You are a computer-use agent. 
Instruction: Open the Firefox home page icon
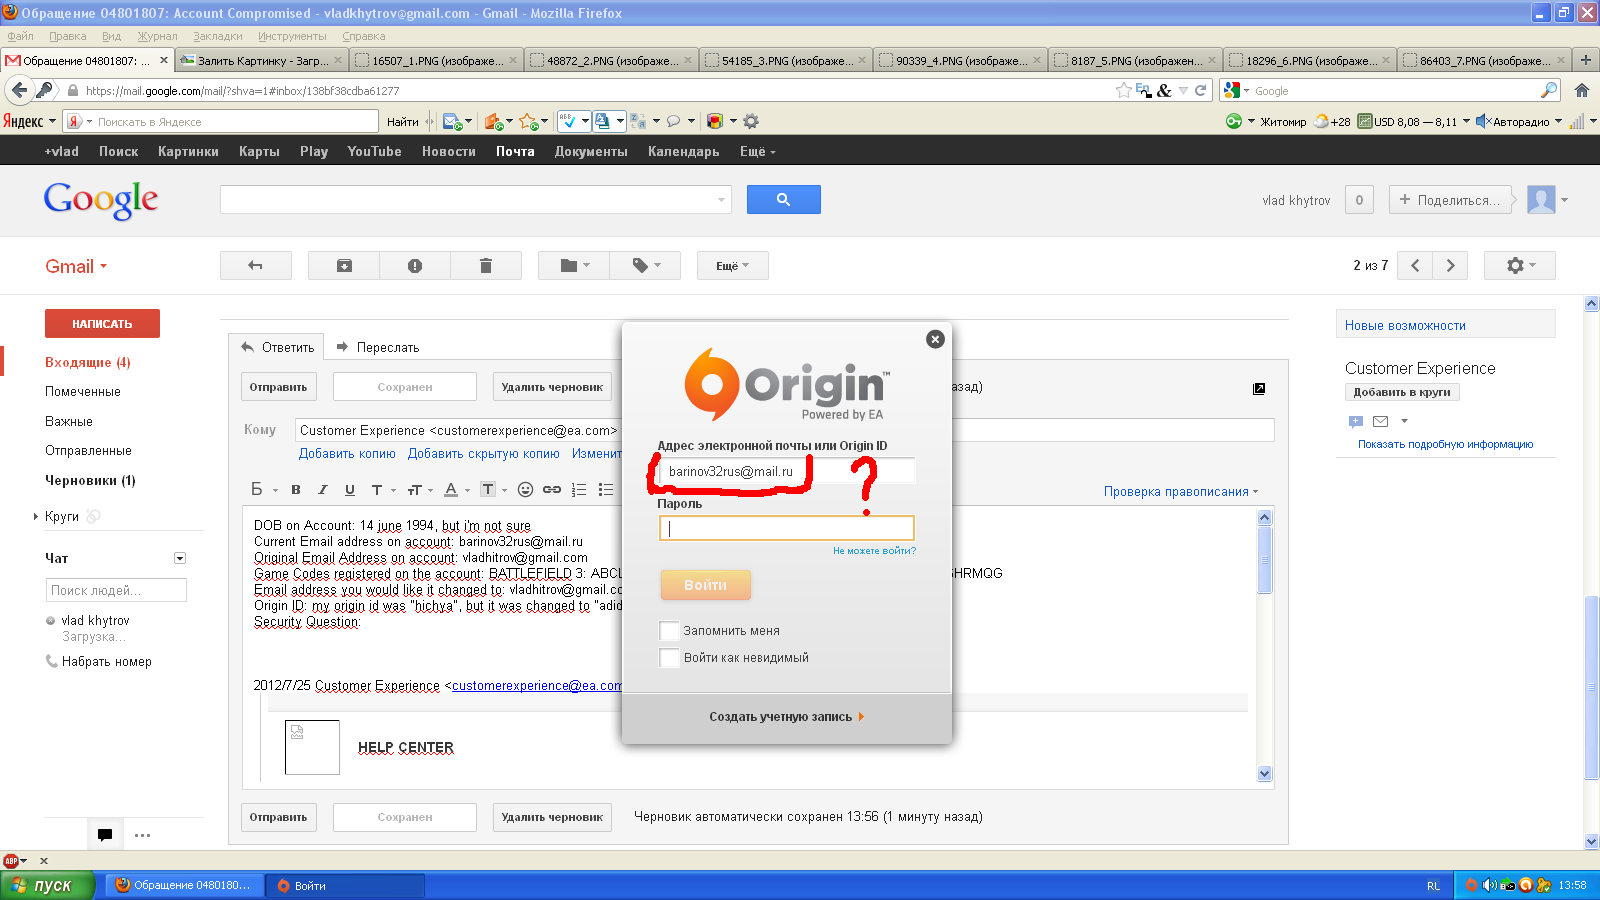click(1582, 90)
